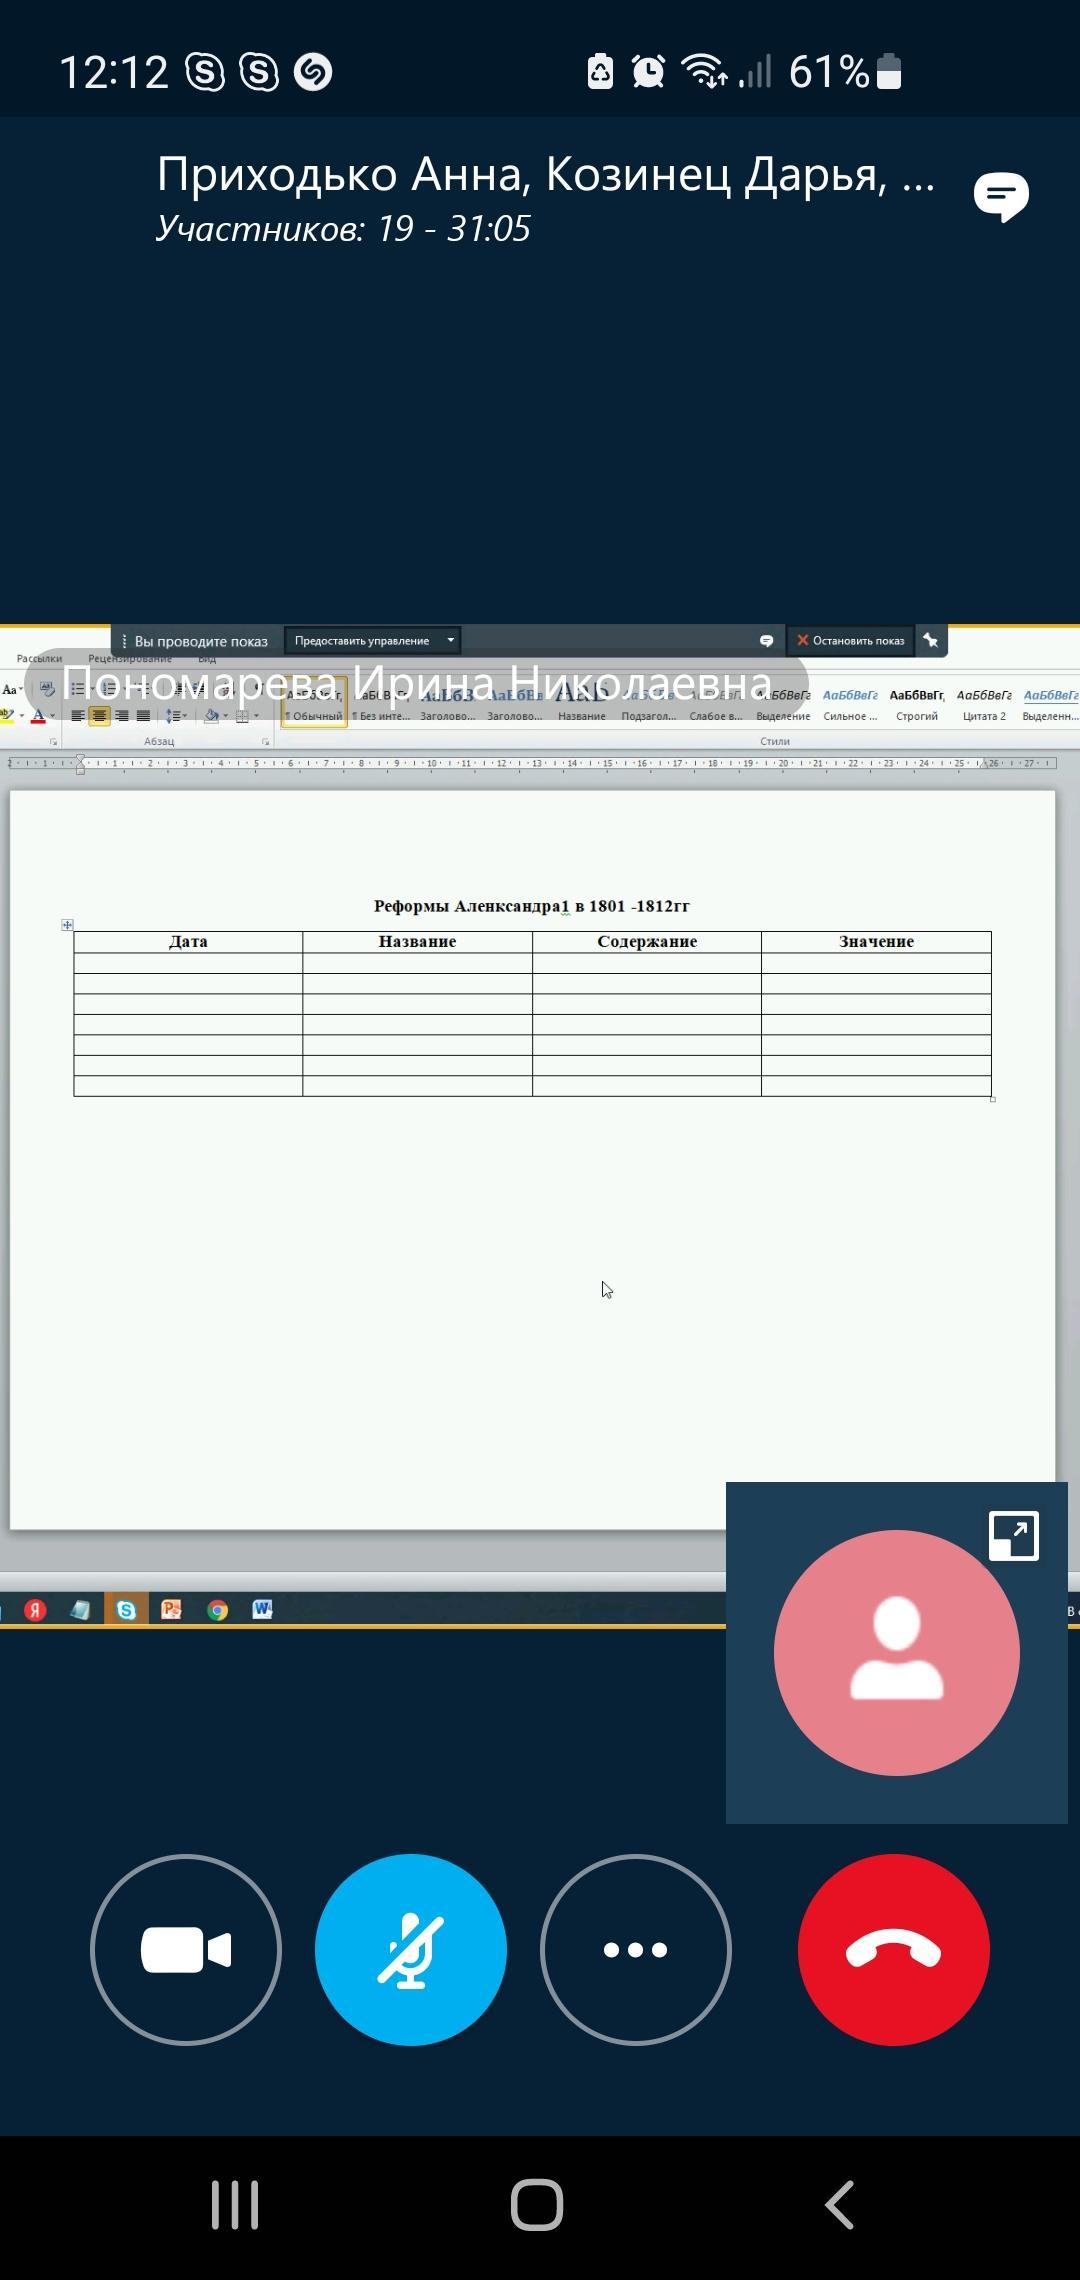
Task: Click the table resize handle corner
Action: (x=992, y=1099)
